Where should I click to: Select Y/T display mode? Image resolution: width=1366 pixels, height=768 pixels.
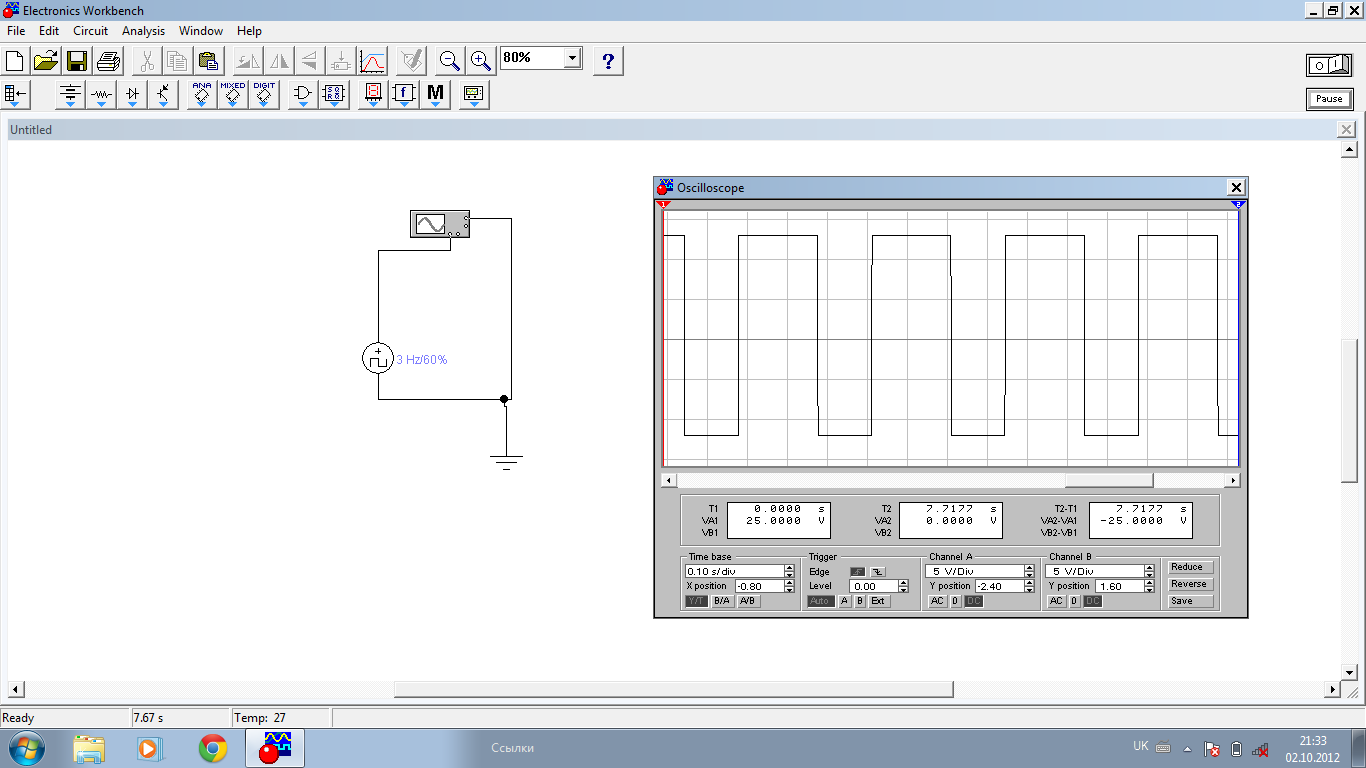pyautogui.click(x=696, y=601)
